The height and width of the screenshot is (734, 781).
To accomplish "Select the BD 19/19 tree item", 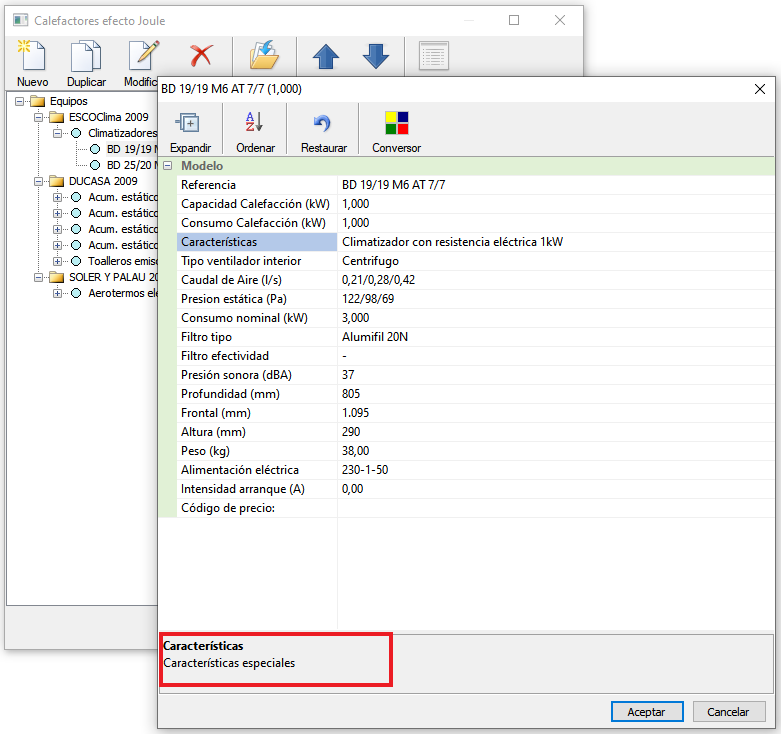I will coord(131,149).
